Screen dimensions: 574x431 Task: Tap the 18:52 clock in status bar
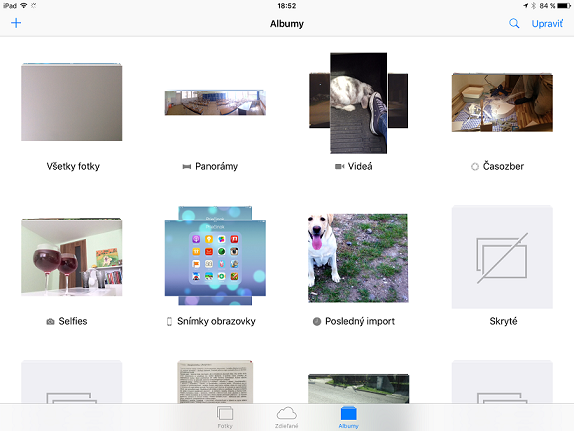coord(287,5)
